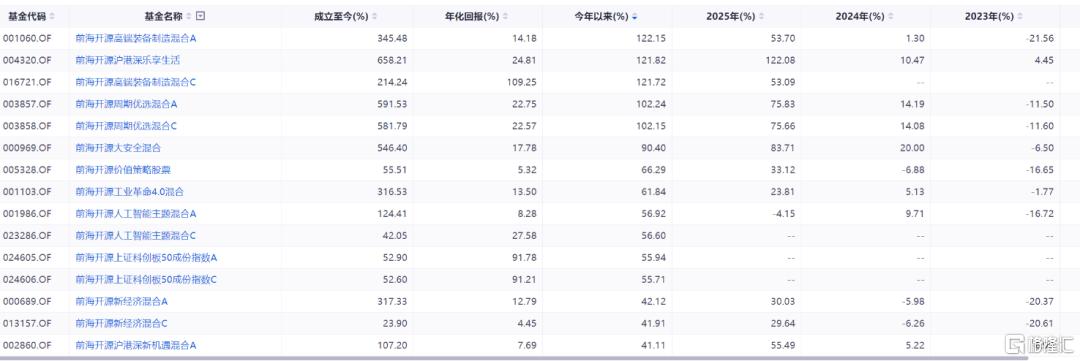1080x361 pixels.
Task: Open fund 前海开源上证科创板50成份指数A
Action: (146, 258)
